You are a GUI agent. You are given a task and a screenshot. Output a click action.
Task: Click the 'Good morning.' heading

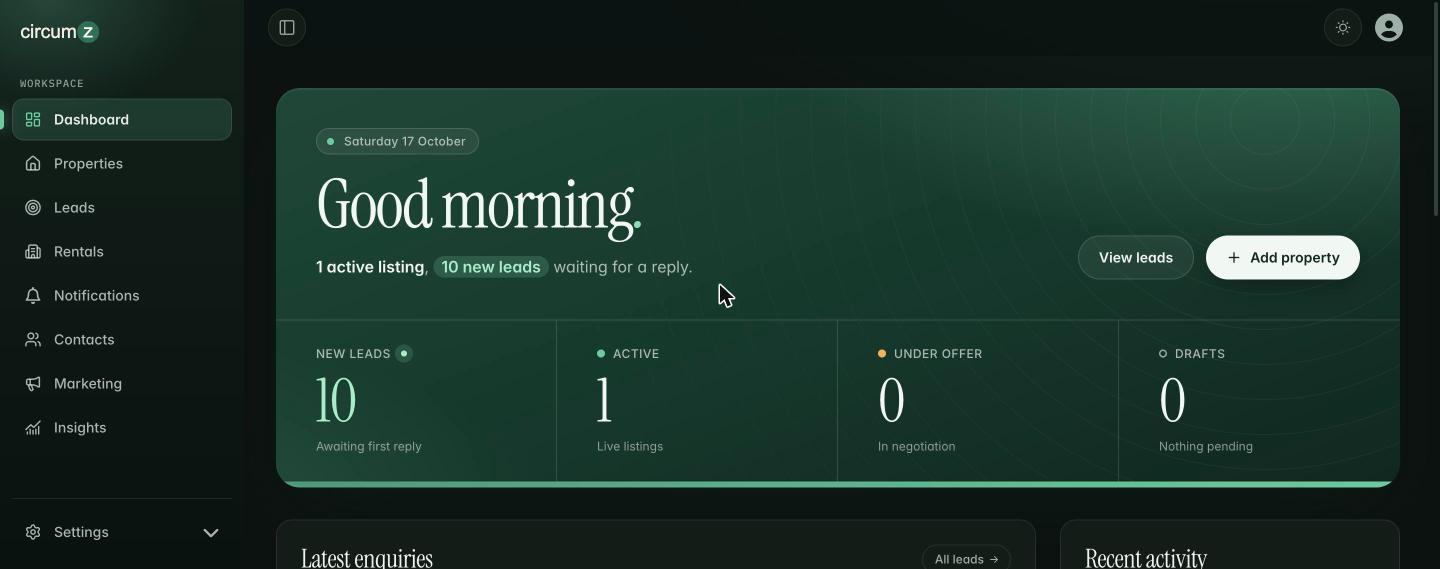(479, 206)
